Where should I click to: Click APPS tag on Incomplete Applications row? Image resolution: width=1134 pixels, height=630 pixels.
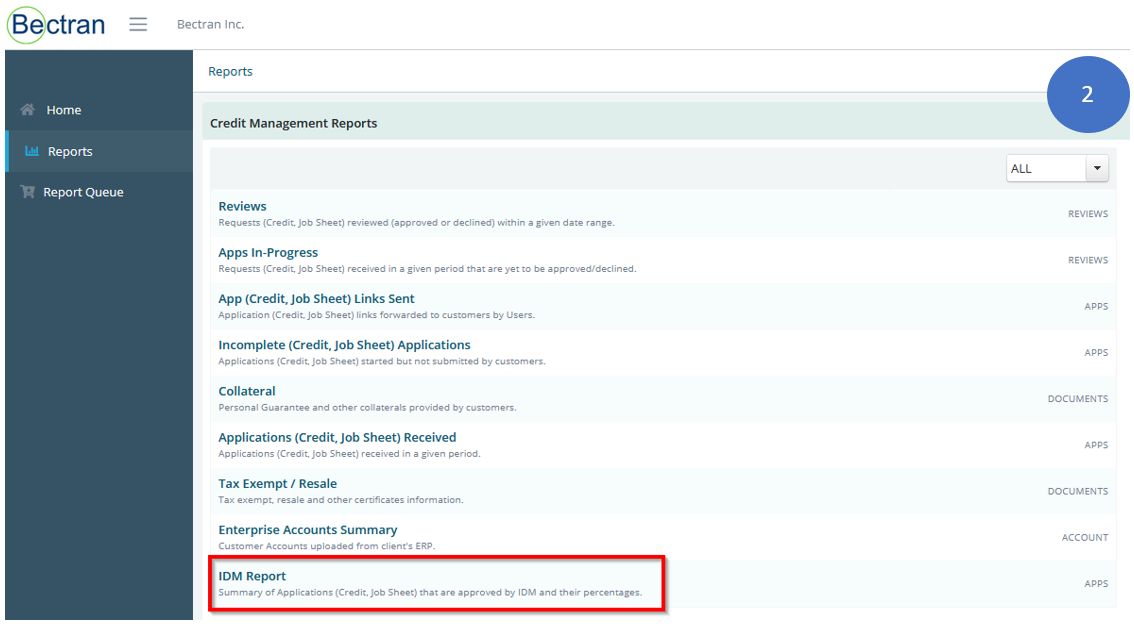1096,353
